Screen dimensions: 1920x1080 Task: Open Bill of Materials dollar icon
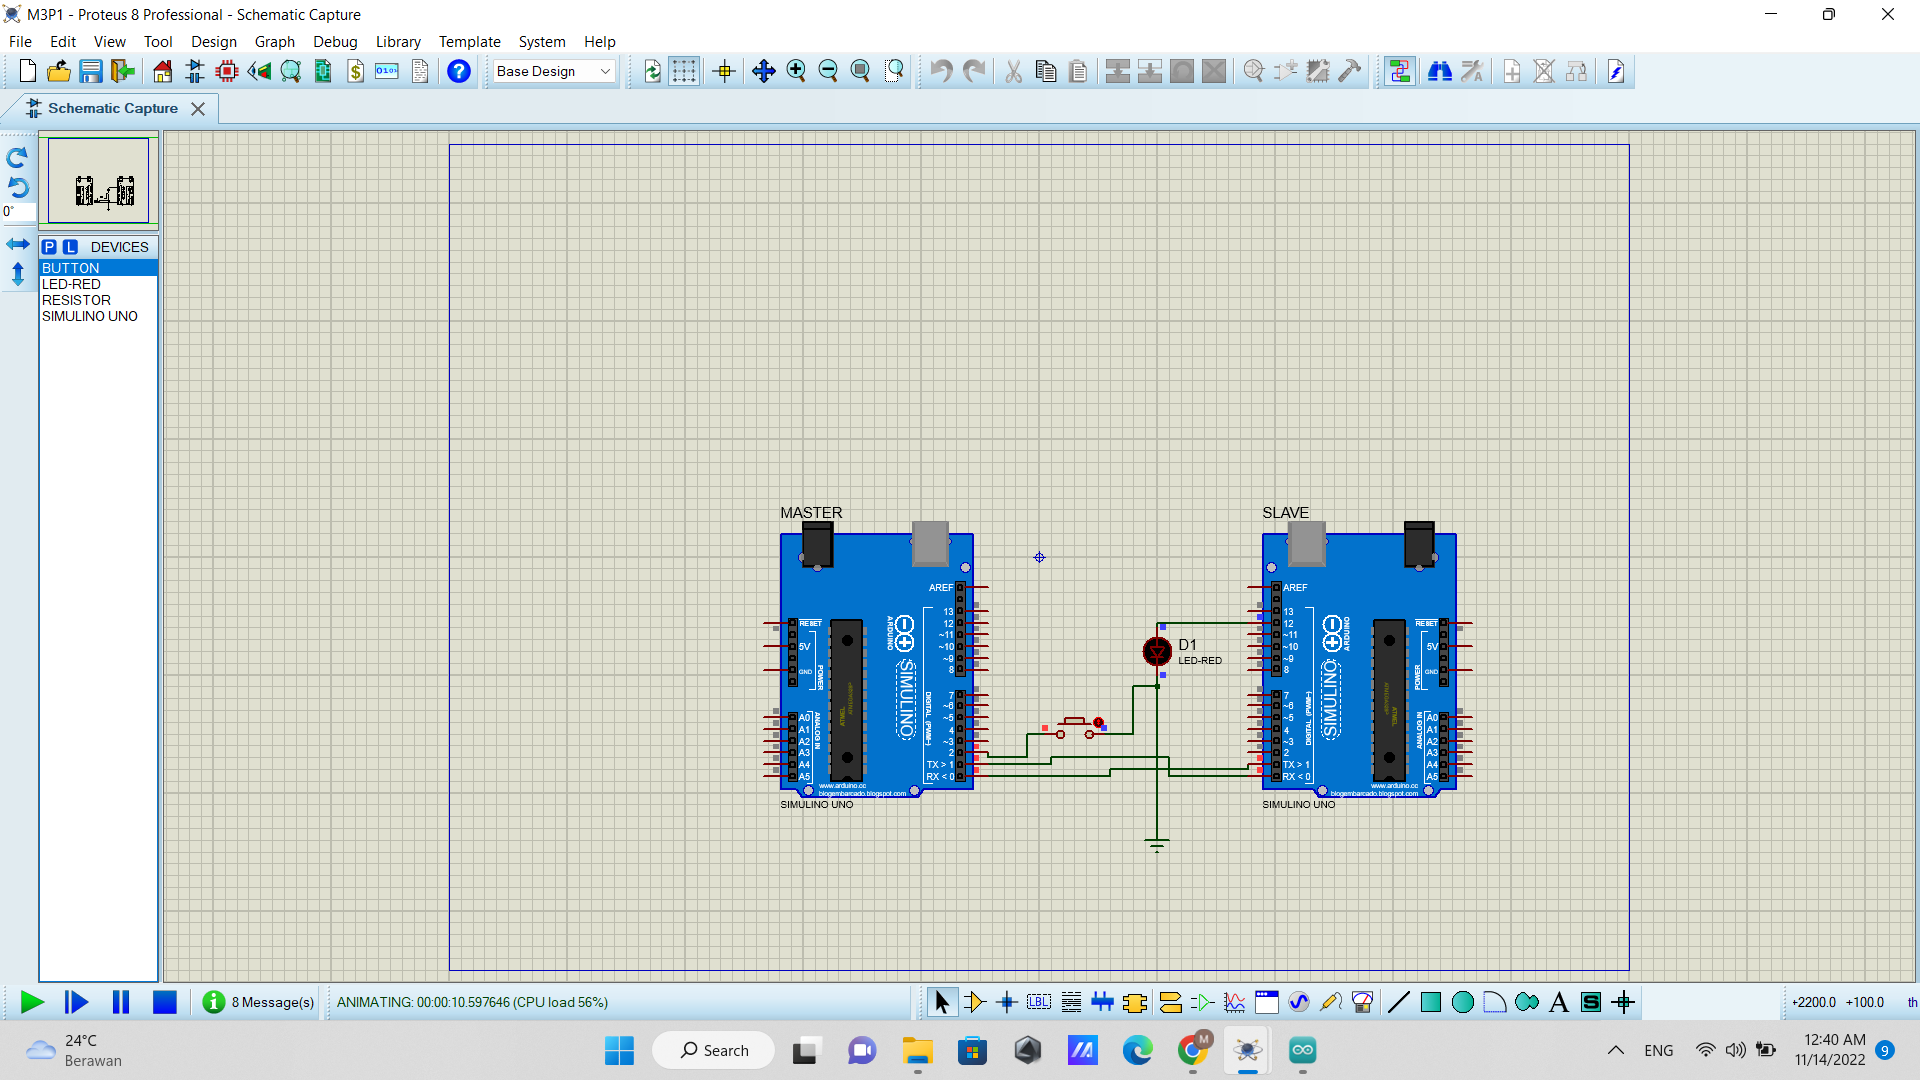coord(355,71)
